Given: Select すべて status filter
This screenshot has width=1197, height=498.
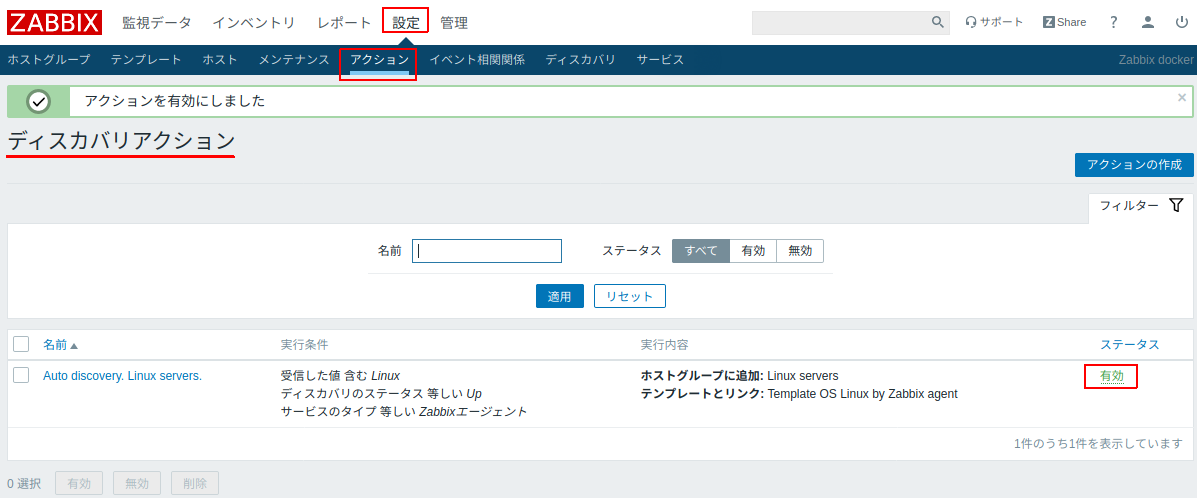Looking at the screenshot, I should point(701,251).
